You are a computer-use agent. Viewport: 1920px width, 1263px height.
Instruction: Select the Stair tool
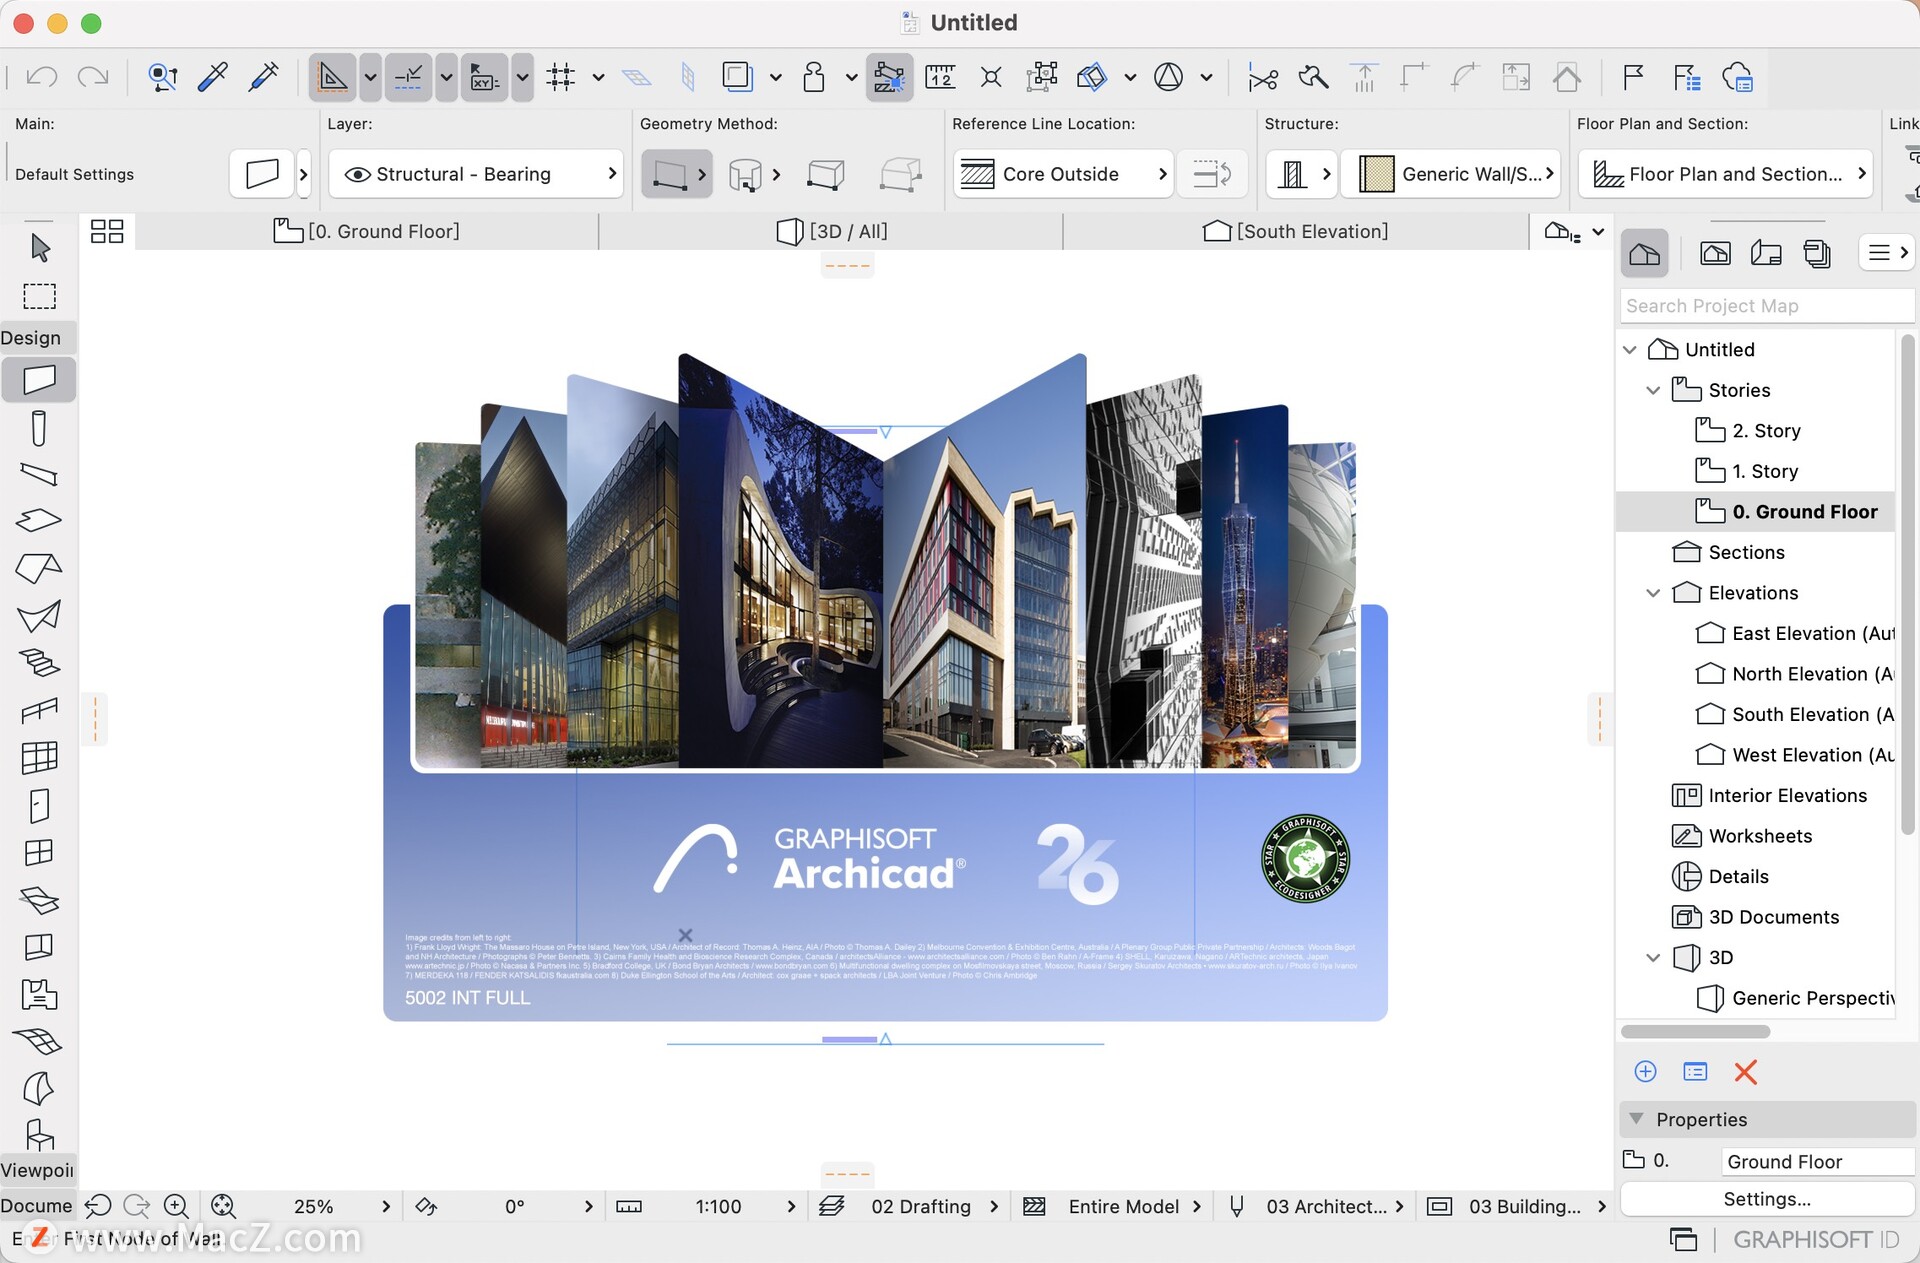[x=39, y=663]
